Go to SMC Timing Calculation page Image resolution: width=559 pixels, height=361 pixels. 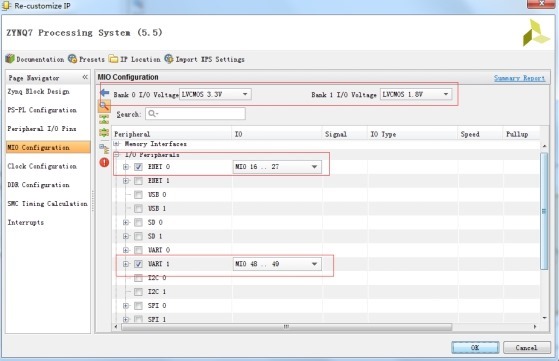[x=47, y=203]
